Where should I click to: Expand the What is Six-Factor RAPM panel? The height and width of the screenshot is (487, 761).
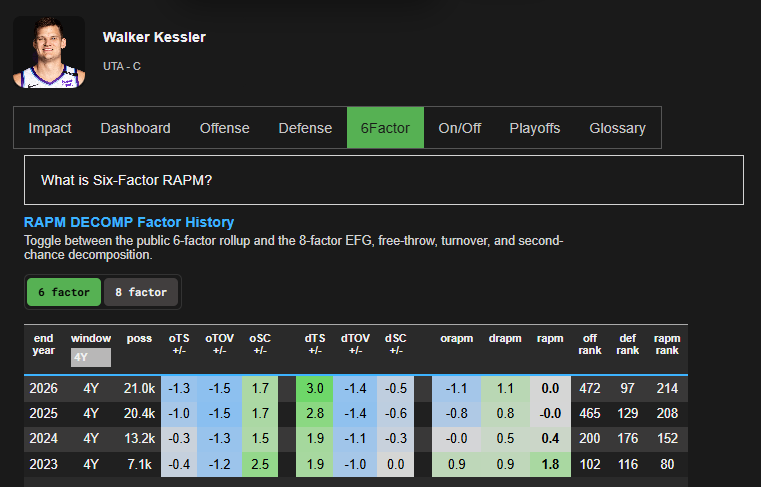point(384,180)
